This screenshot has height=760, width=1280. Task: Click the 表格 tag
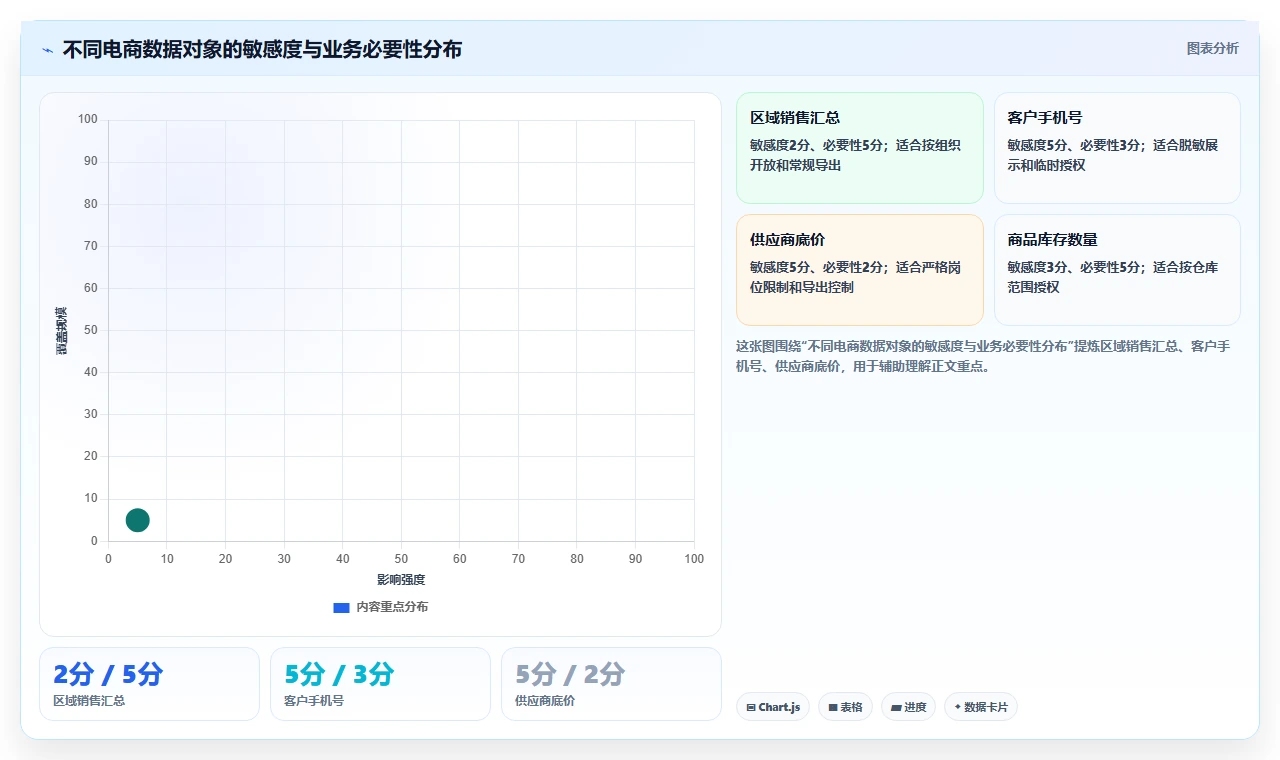coord(845,707)
